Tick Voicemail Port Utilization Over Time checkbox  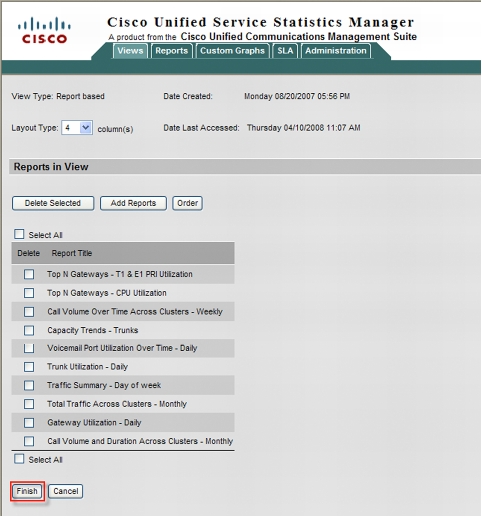[29, 348]
